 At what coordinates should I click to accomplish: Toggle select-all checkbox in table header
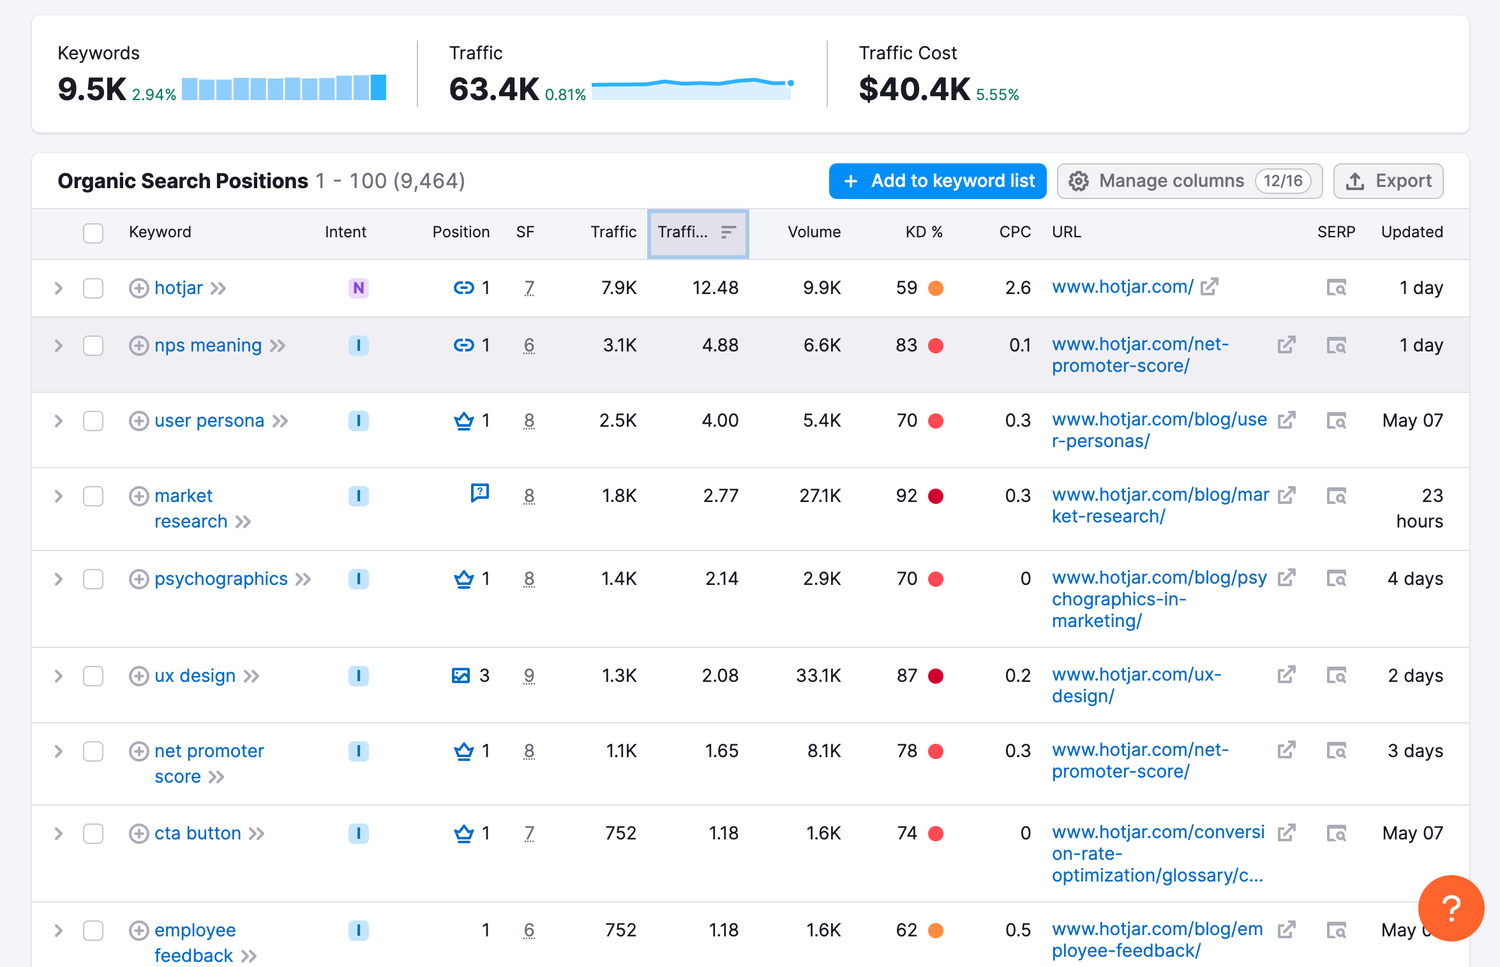coord(93,233)
